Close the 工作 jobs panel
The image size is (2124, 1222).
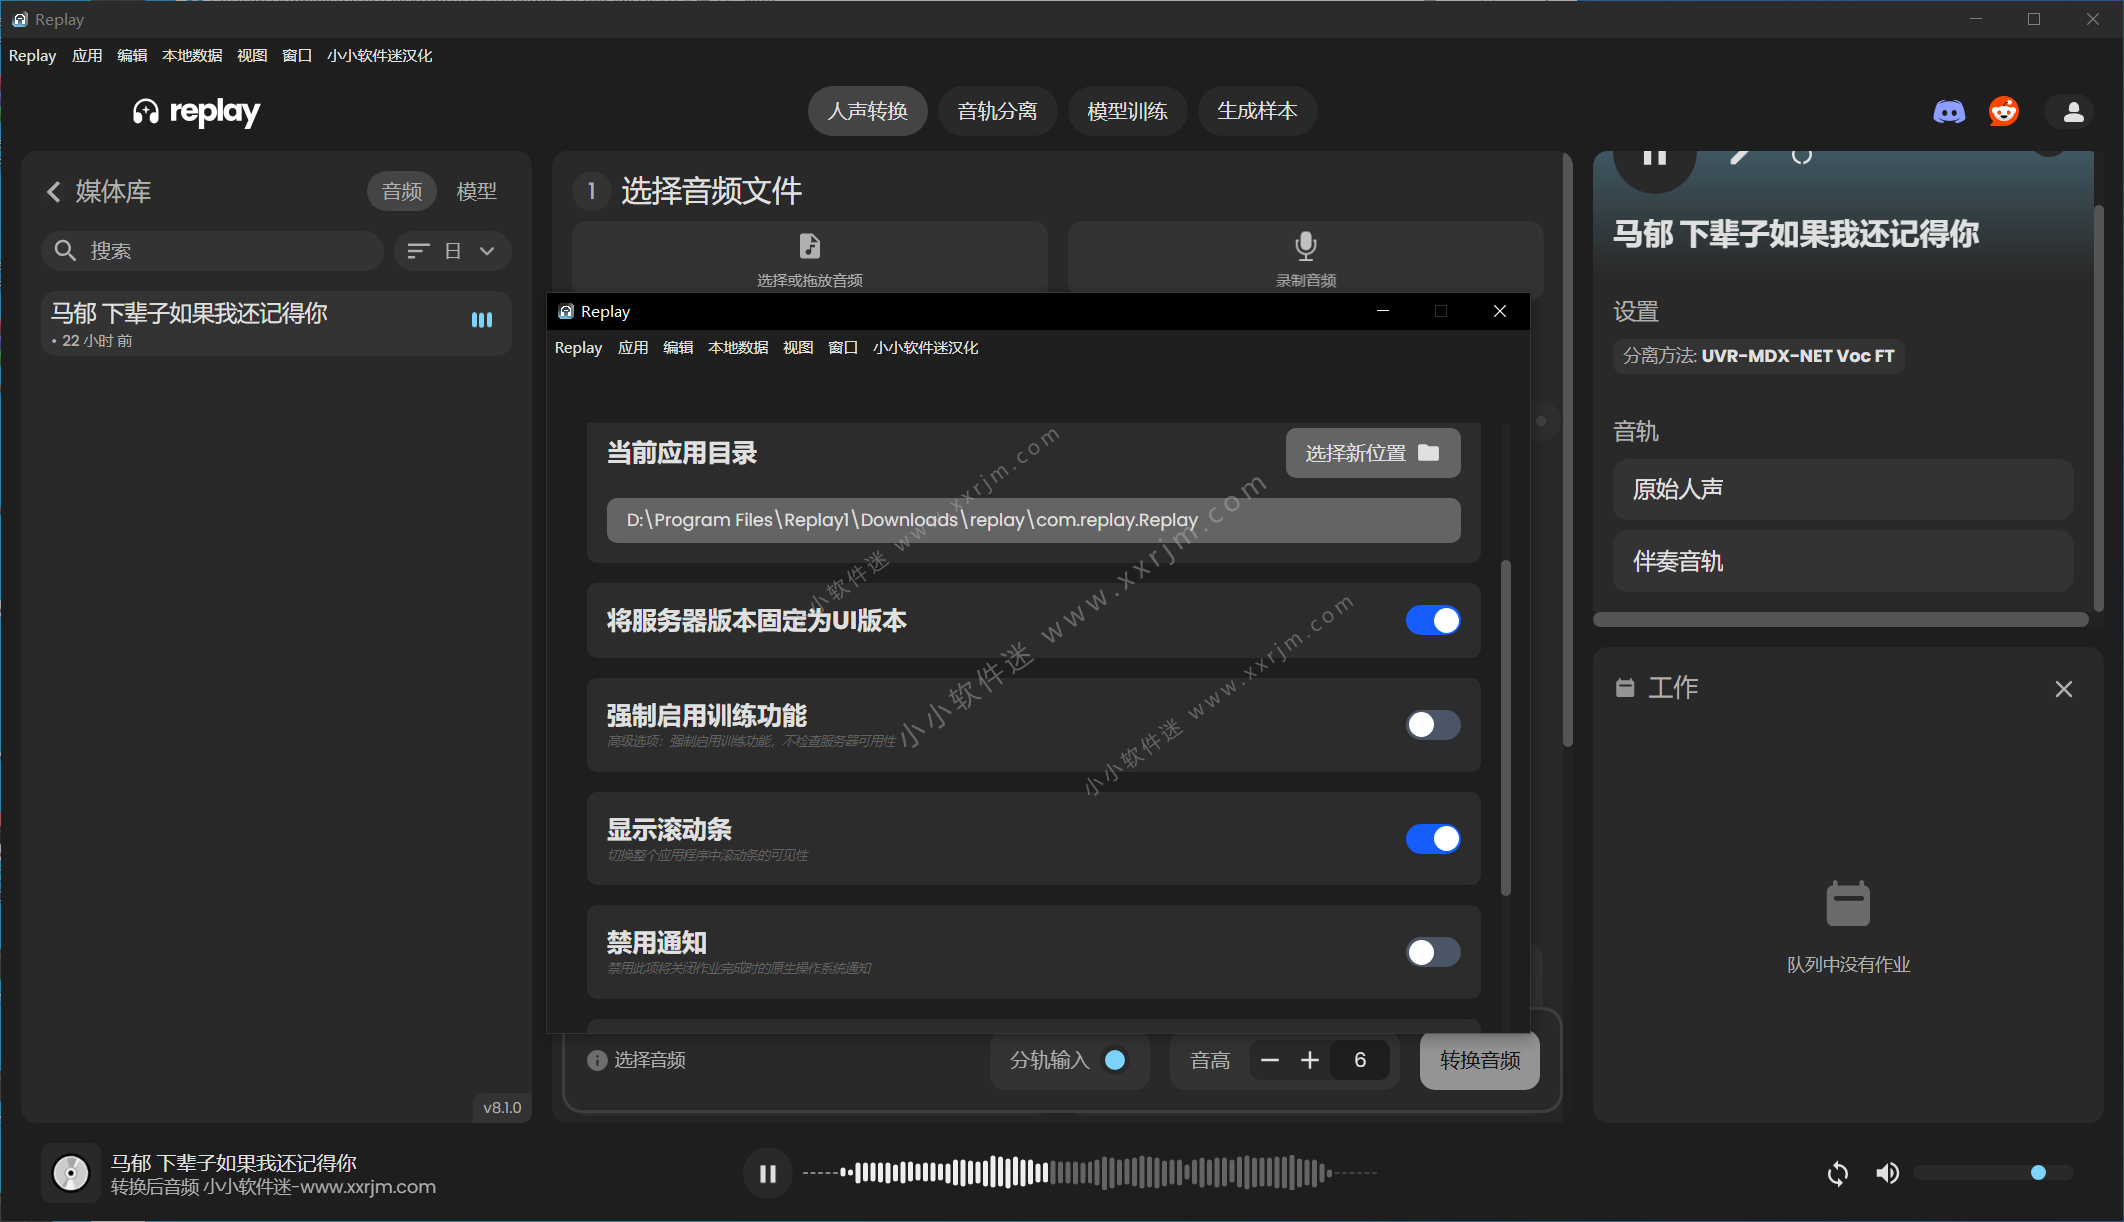[2064, 689]
